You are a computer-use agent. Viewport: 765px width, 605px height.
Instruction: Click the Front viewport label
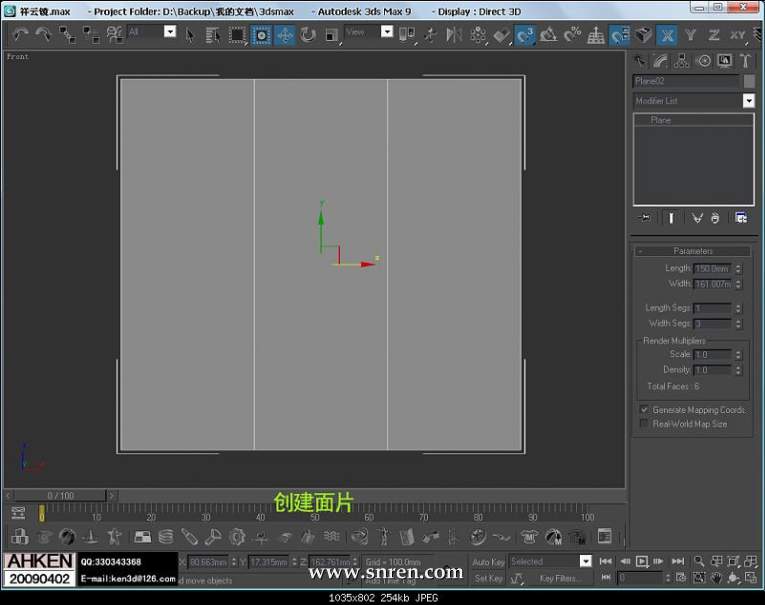click(18, 57)
